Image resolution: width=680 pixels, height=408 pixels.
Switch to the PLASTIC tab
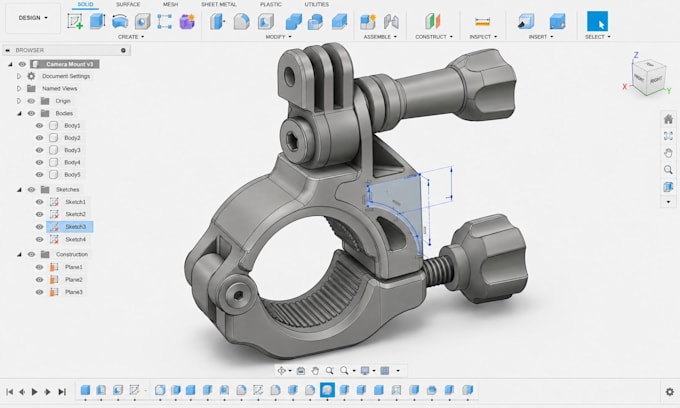(x=271, y=4)
